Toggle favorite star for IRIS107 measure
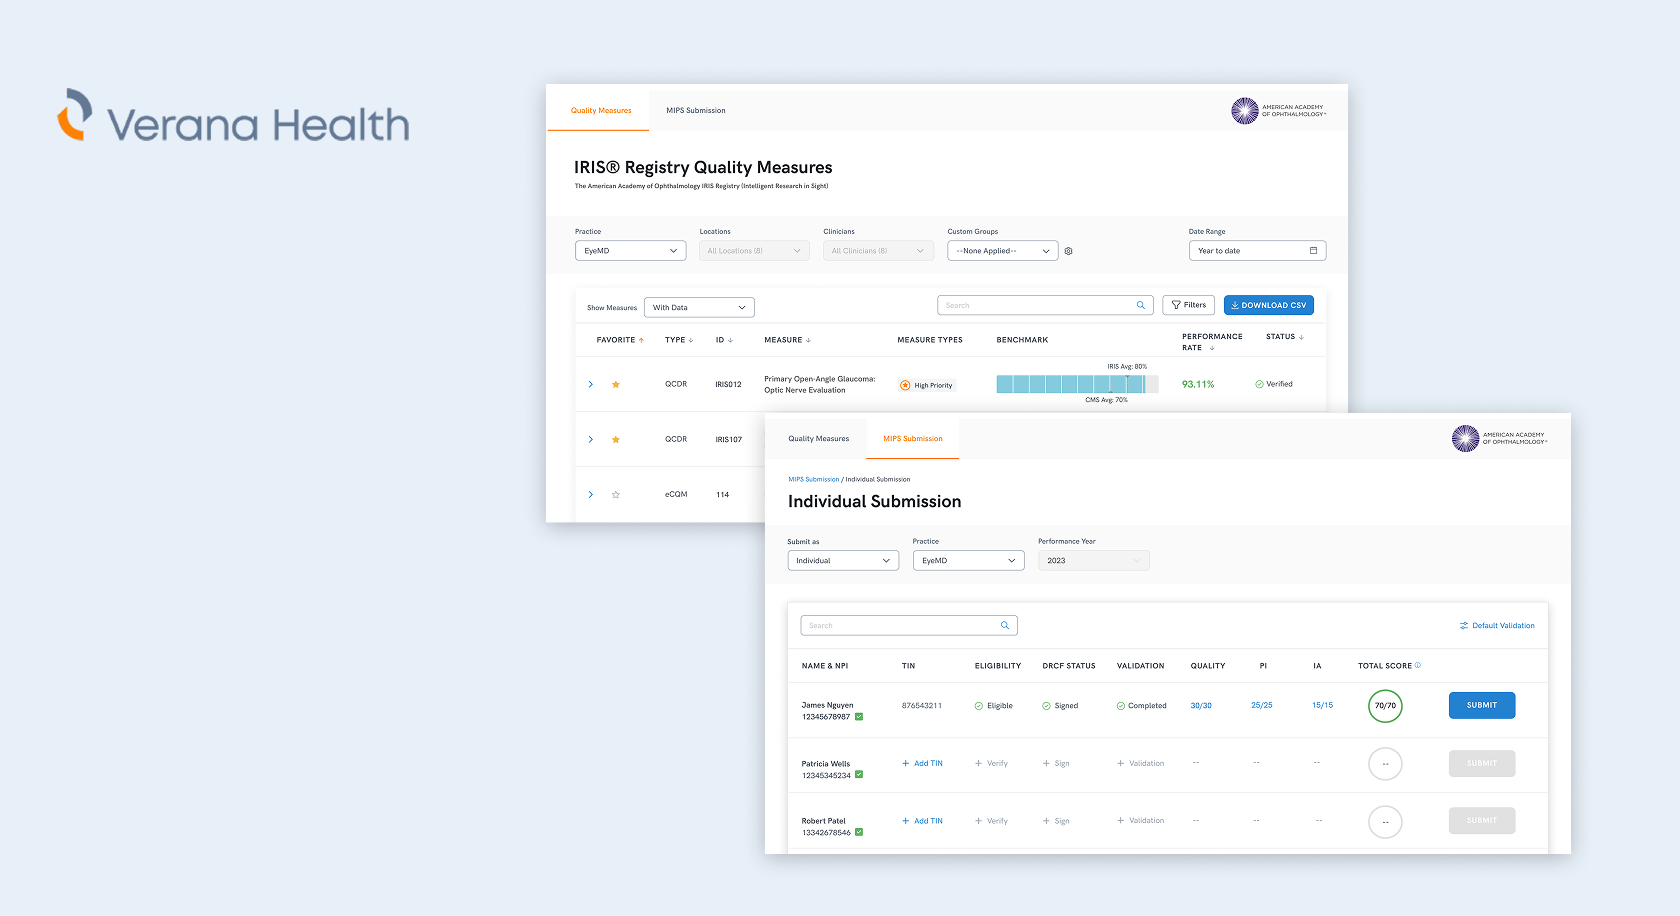1680x916 pixels. pyautogui.click(x=616, y=439)
